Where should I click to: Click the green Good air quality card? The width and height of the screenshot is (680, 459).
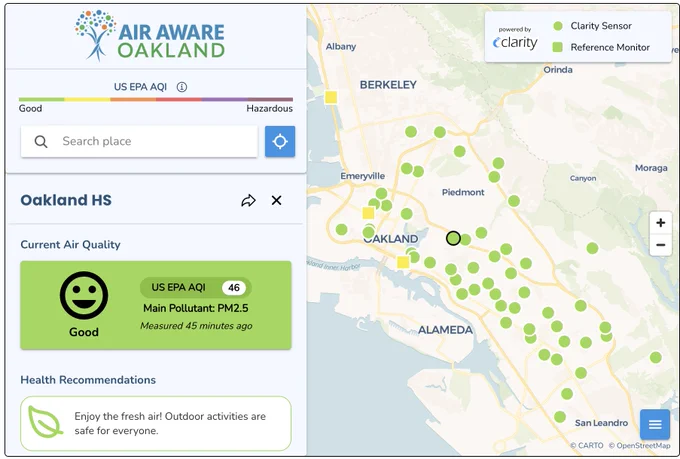pyautogui.click(x=156, y=305)
